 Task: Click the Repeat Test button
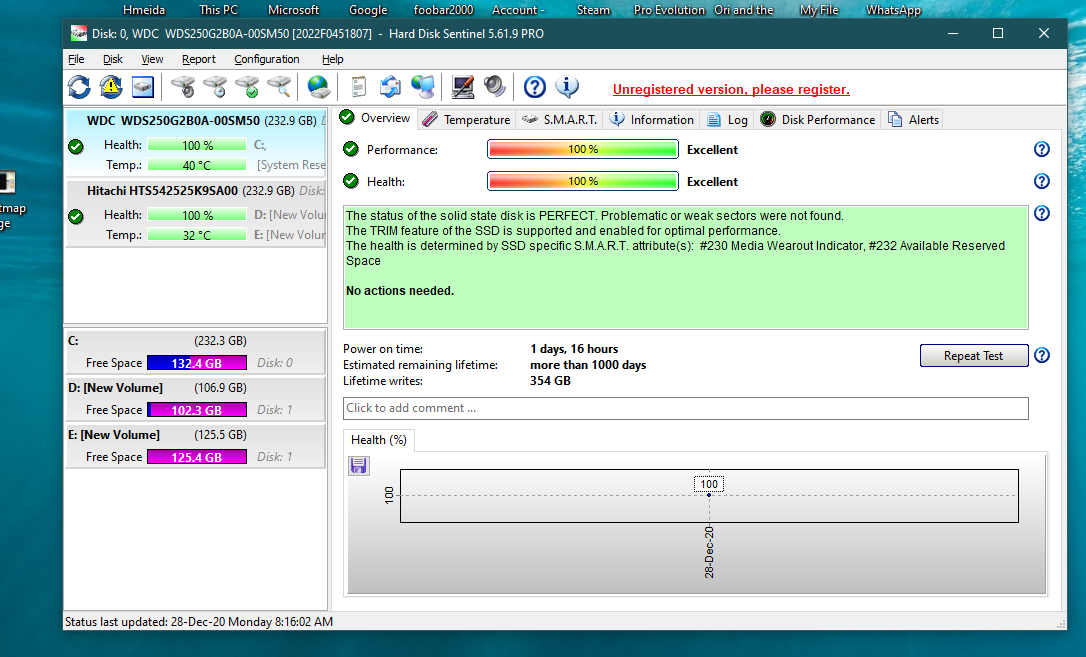coord(973,356)
